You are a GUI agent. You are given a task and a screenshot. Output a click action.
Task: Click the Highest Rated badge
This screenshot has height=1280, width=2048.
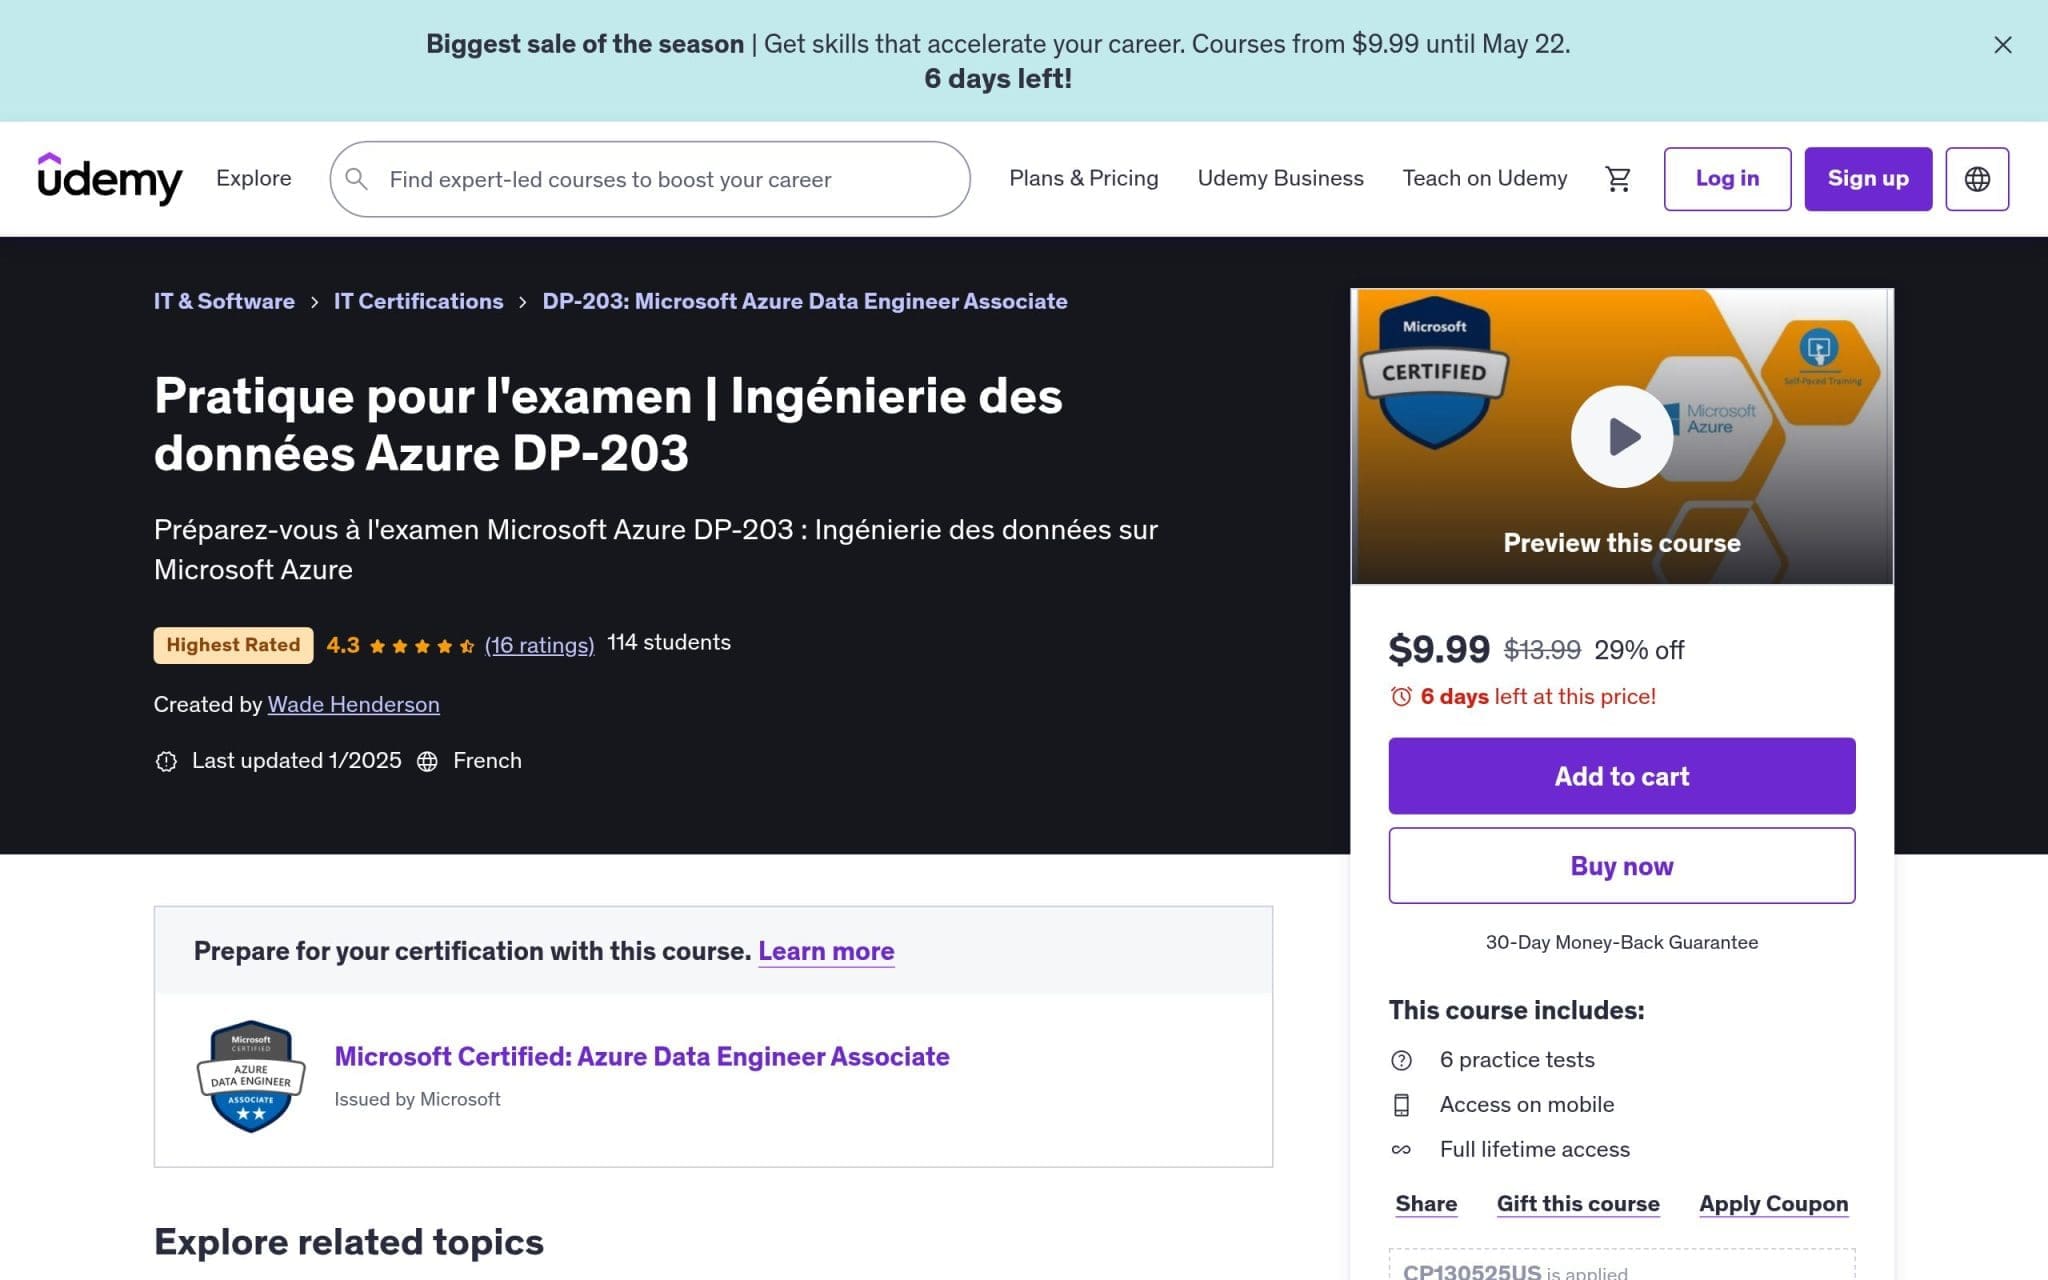tap(233, 645)
